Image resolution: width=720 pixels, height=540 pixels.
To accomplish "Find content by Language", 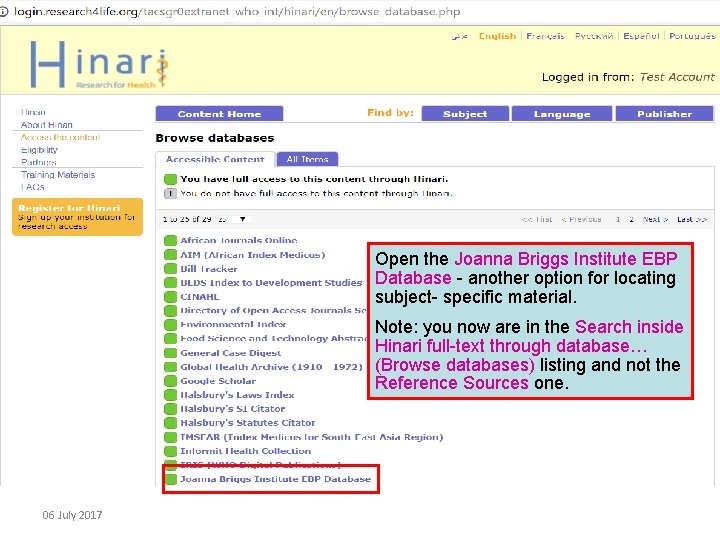I will click(x=562, y=114).
